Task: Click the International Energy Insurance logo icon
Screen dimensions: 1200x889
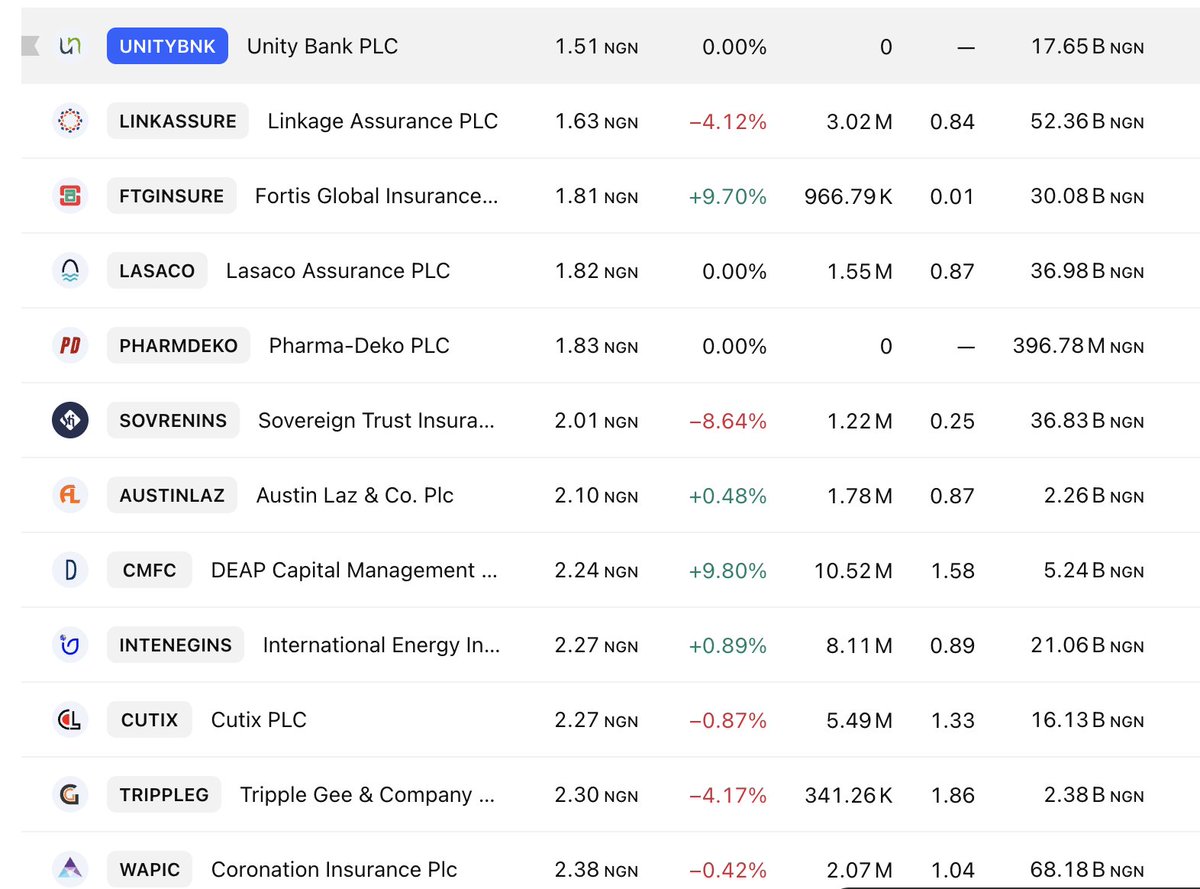Action: coord(71,645)
